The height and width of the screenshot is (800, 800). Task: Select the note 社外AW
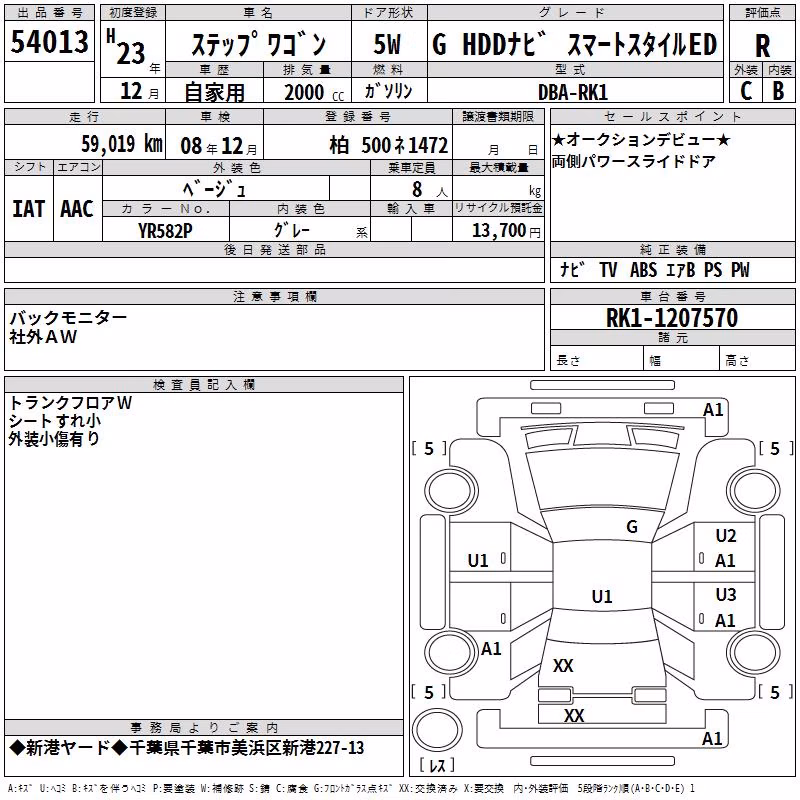point(43,337)
